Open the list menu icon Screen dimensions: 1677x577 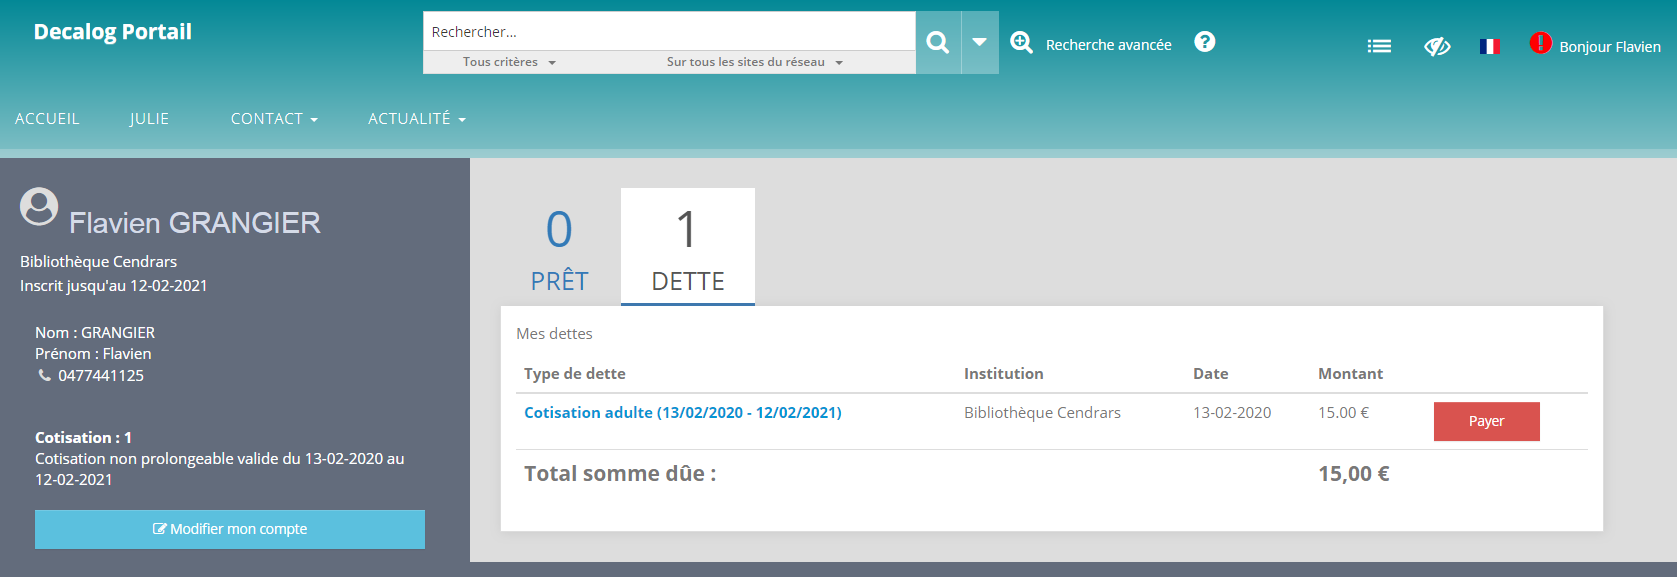(1379, 46)
